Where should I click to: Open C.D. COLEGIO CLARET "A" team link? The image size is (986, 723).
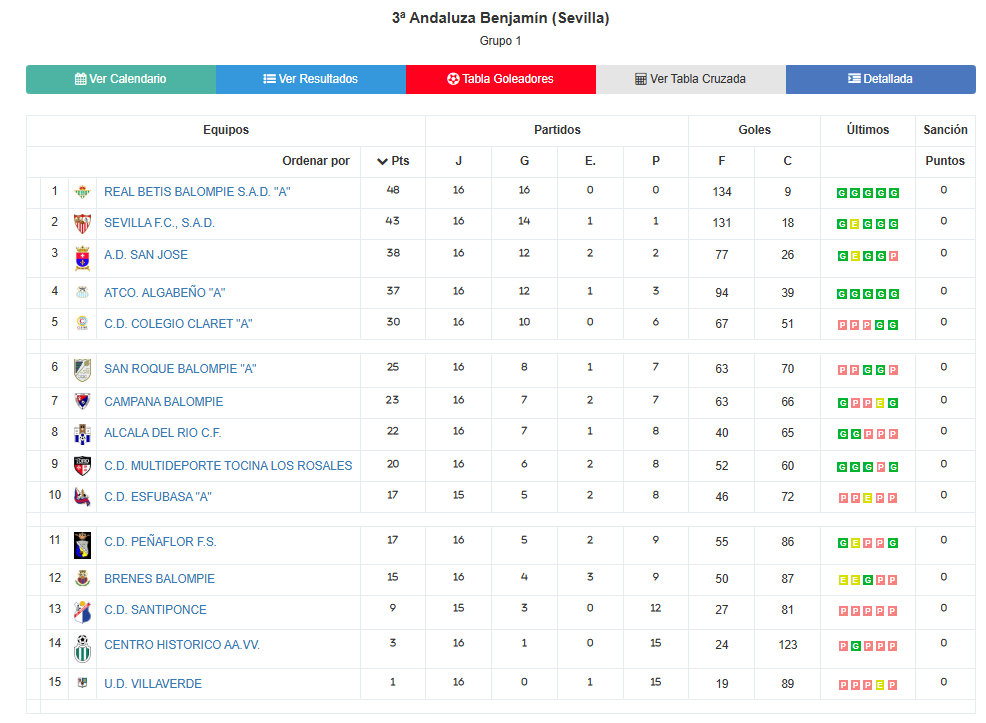pyautogui.click(x=178, y=324)
